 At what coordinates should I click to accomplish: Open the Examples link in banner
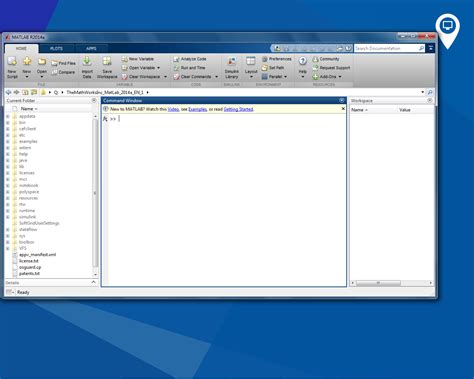point(198,109)
